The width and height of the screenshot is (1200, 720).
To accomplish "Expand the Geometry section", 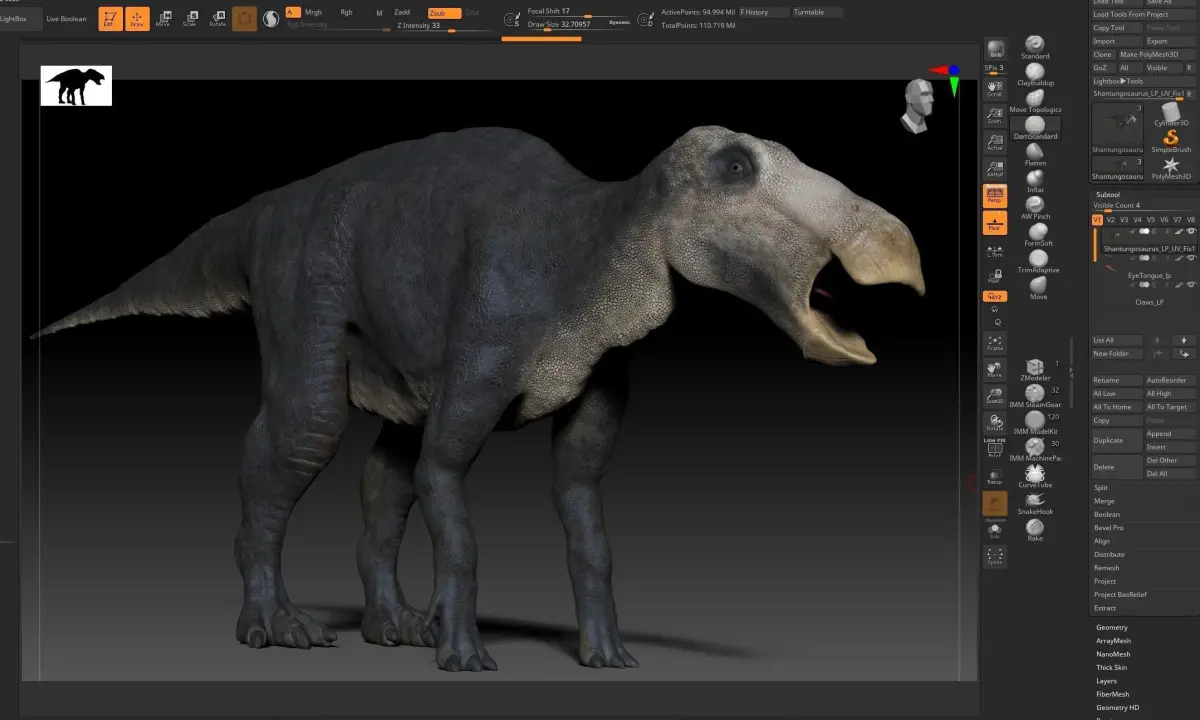I will [1112, 628].
